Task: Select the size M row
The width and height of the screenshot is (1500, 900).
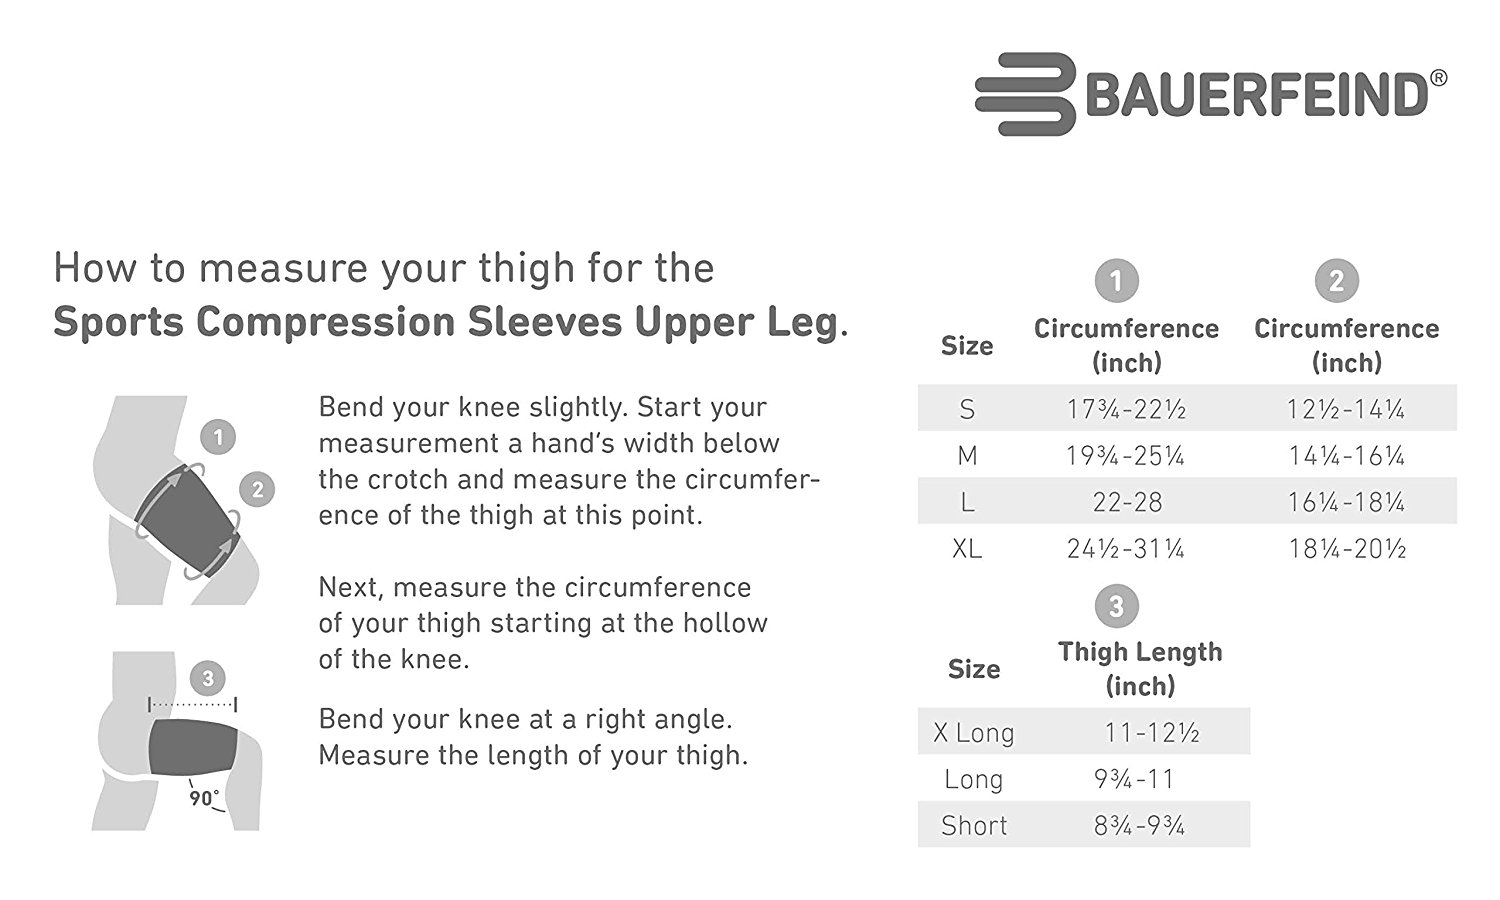Action: (x=1187, y=455)
